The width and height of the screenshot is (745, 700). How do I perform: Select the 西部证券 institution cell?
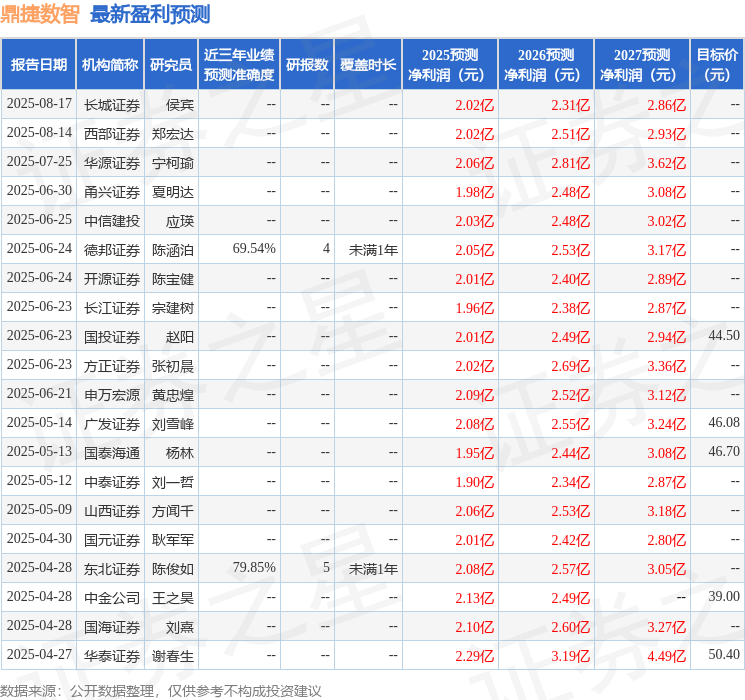112,134
